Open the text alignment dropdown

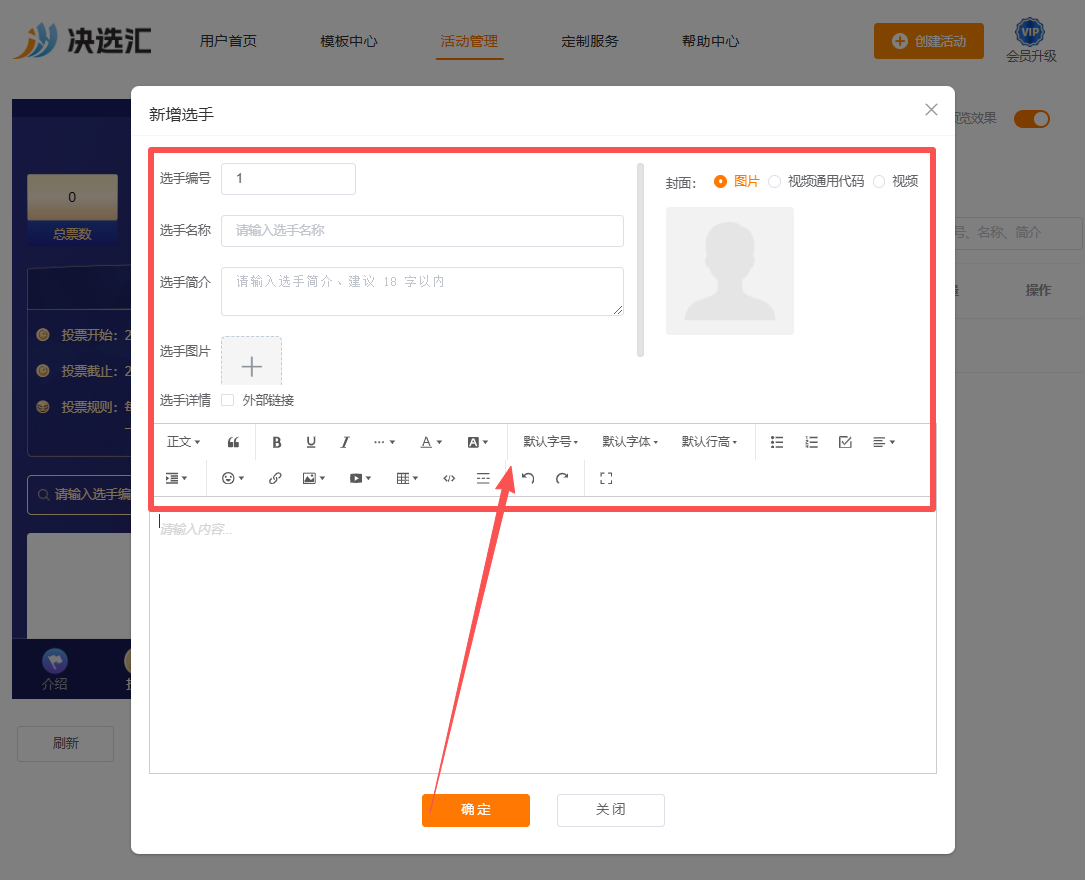click(884, 442)
